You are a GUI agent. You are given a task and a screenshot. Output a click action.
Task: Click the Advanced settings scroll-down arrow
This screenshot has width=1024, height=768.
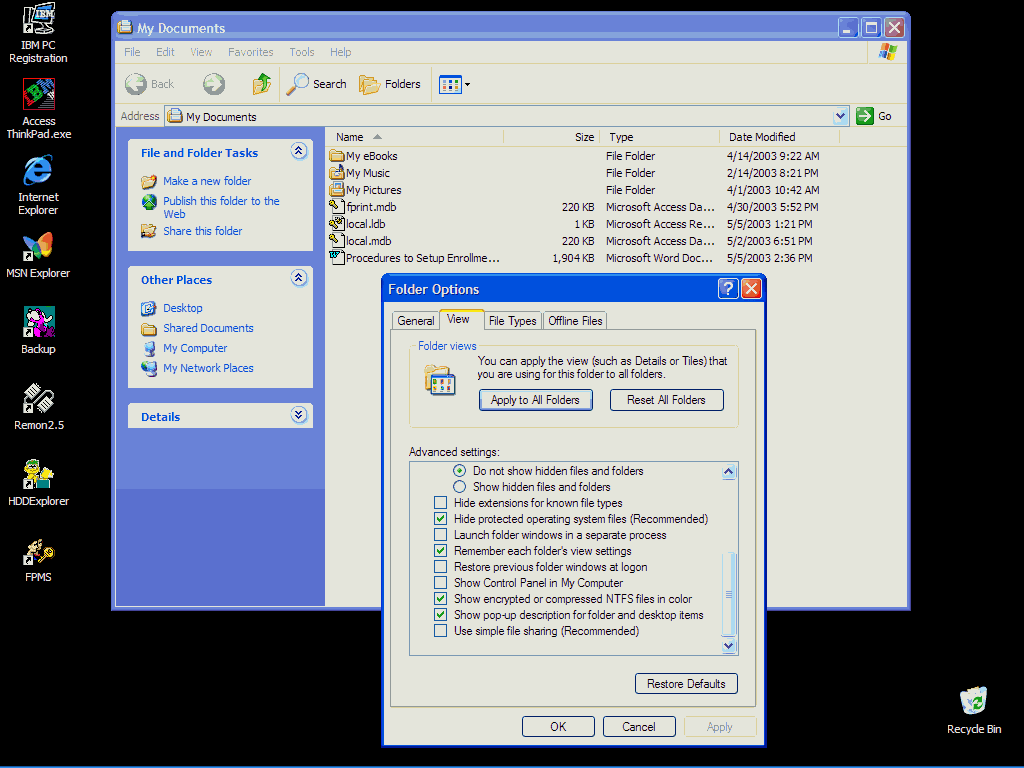coord(729,646)
